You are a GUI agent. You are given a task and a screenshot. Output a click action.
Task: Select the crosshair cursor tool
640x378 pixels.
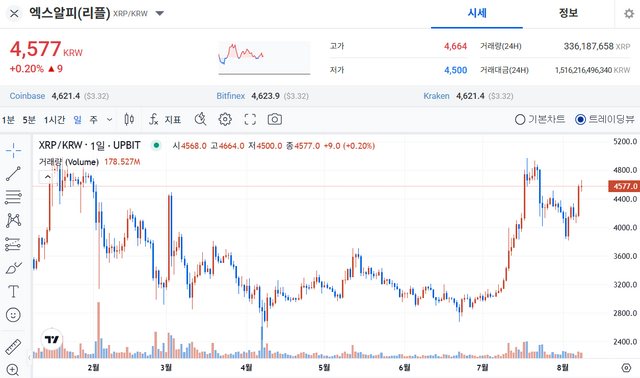(x=13, y=150)
